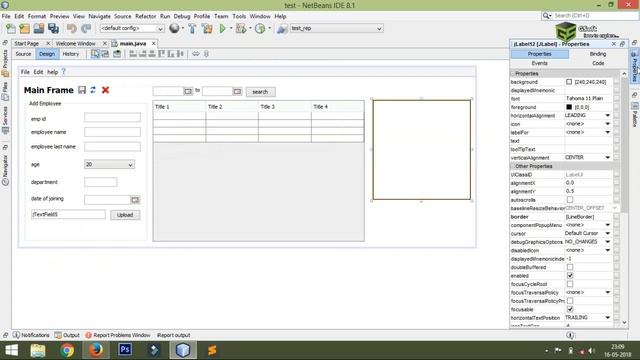Open the Binding properties button
Screen dimensions: 640x360
click(x=598, y=54)
